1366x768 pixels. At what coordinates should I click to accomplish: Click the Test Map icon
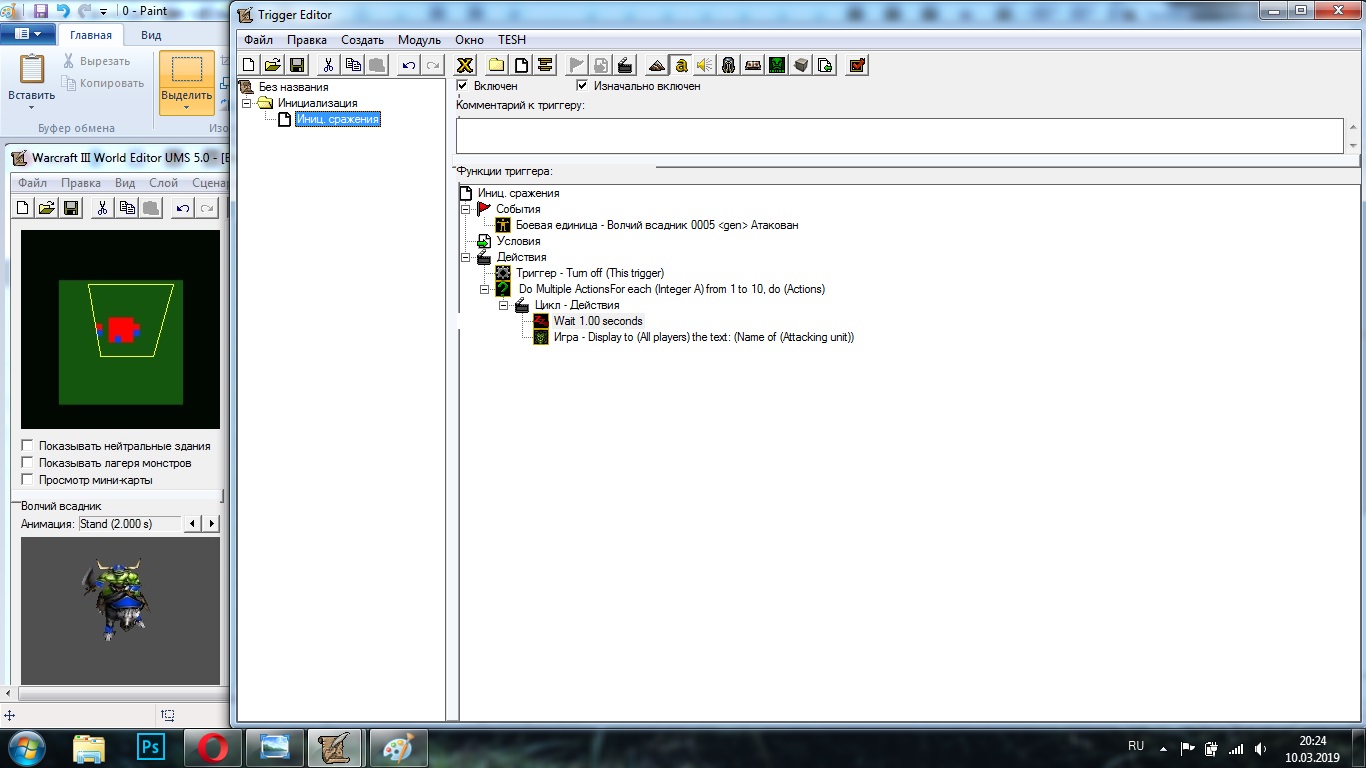pos(857,65)
